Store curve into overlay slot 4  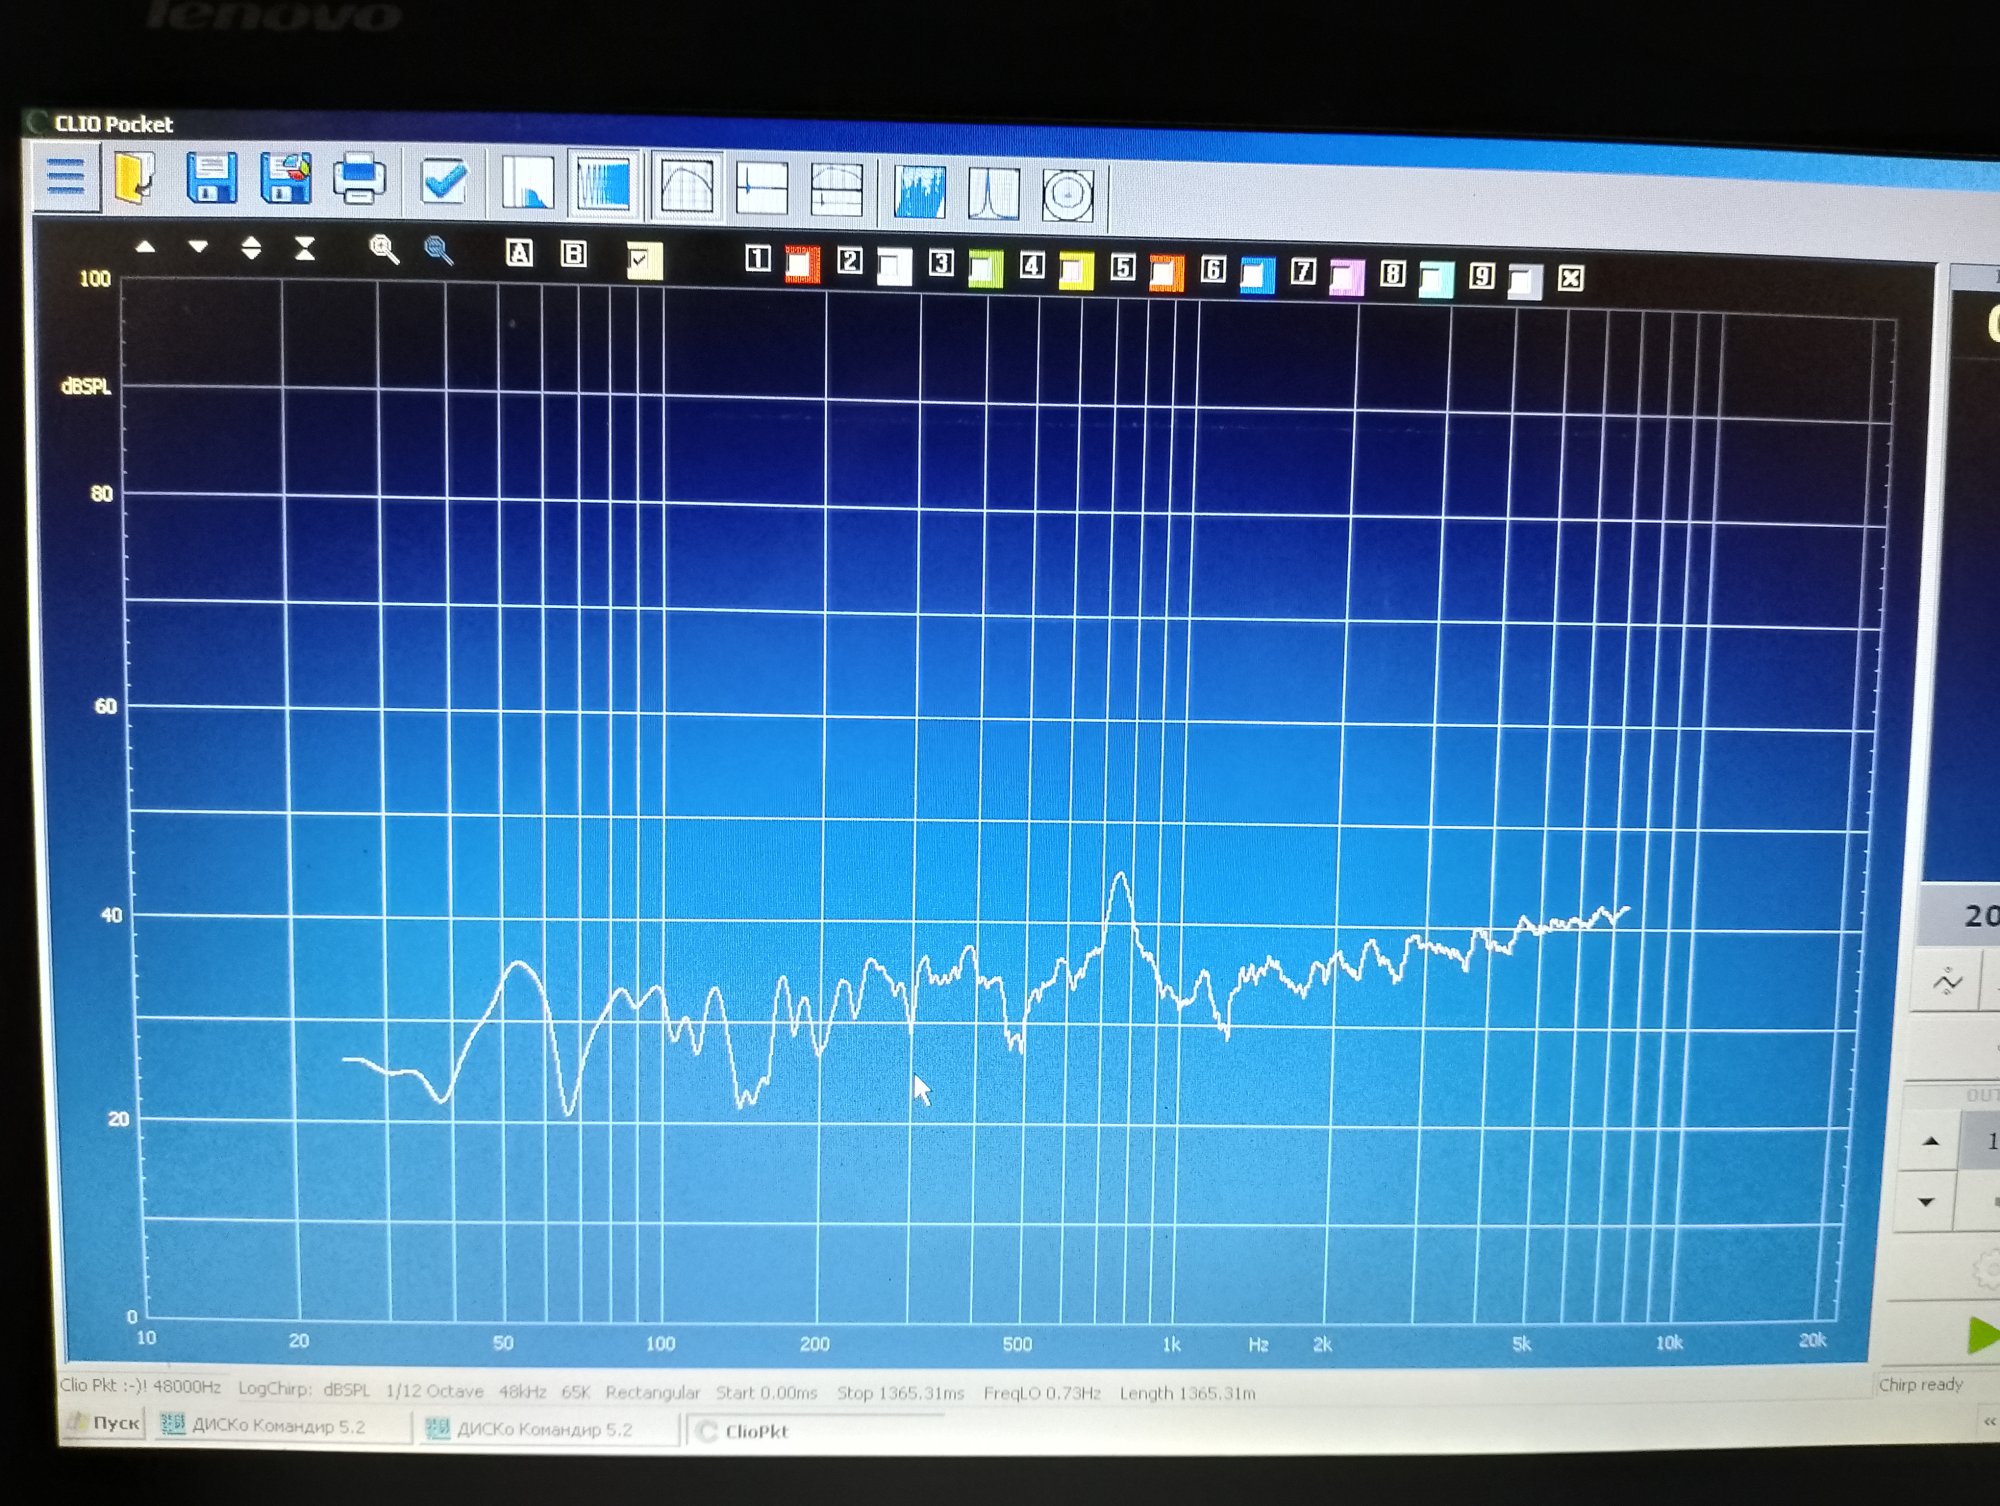(1032, 265)
